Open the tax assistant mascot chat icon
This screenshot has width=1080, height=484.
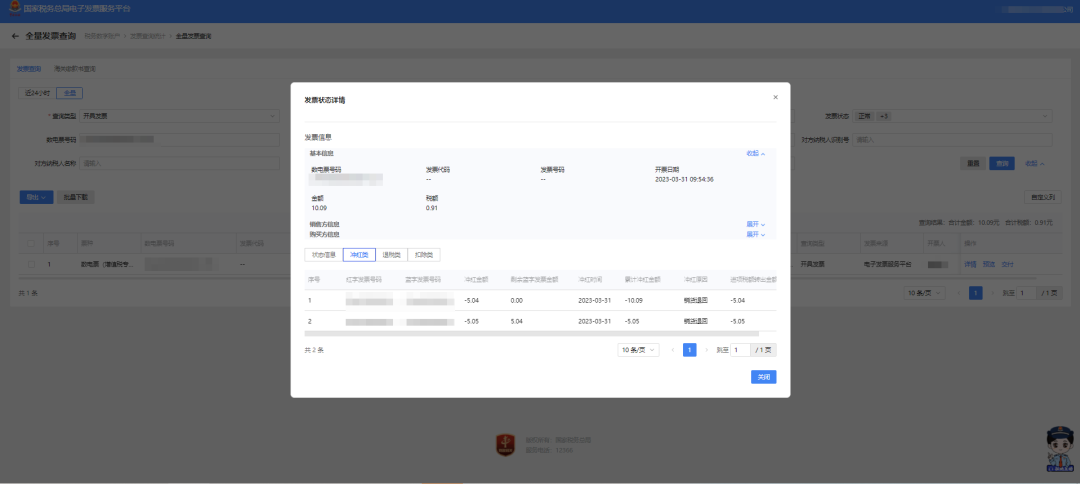[1059, 449]
